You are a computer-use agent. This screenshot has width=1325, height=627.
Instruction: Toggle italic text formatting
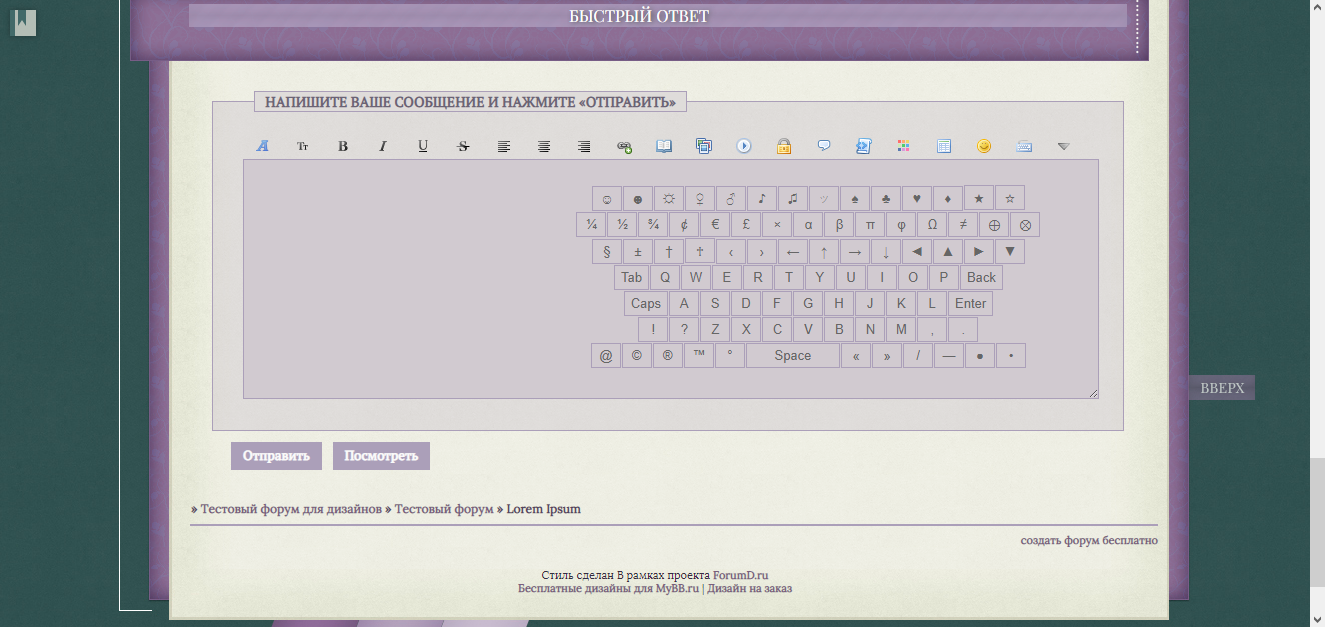pos(383,146)
